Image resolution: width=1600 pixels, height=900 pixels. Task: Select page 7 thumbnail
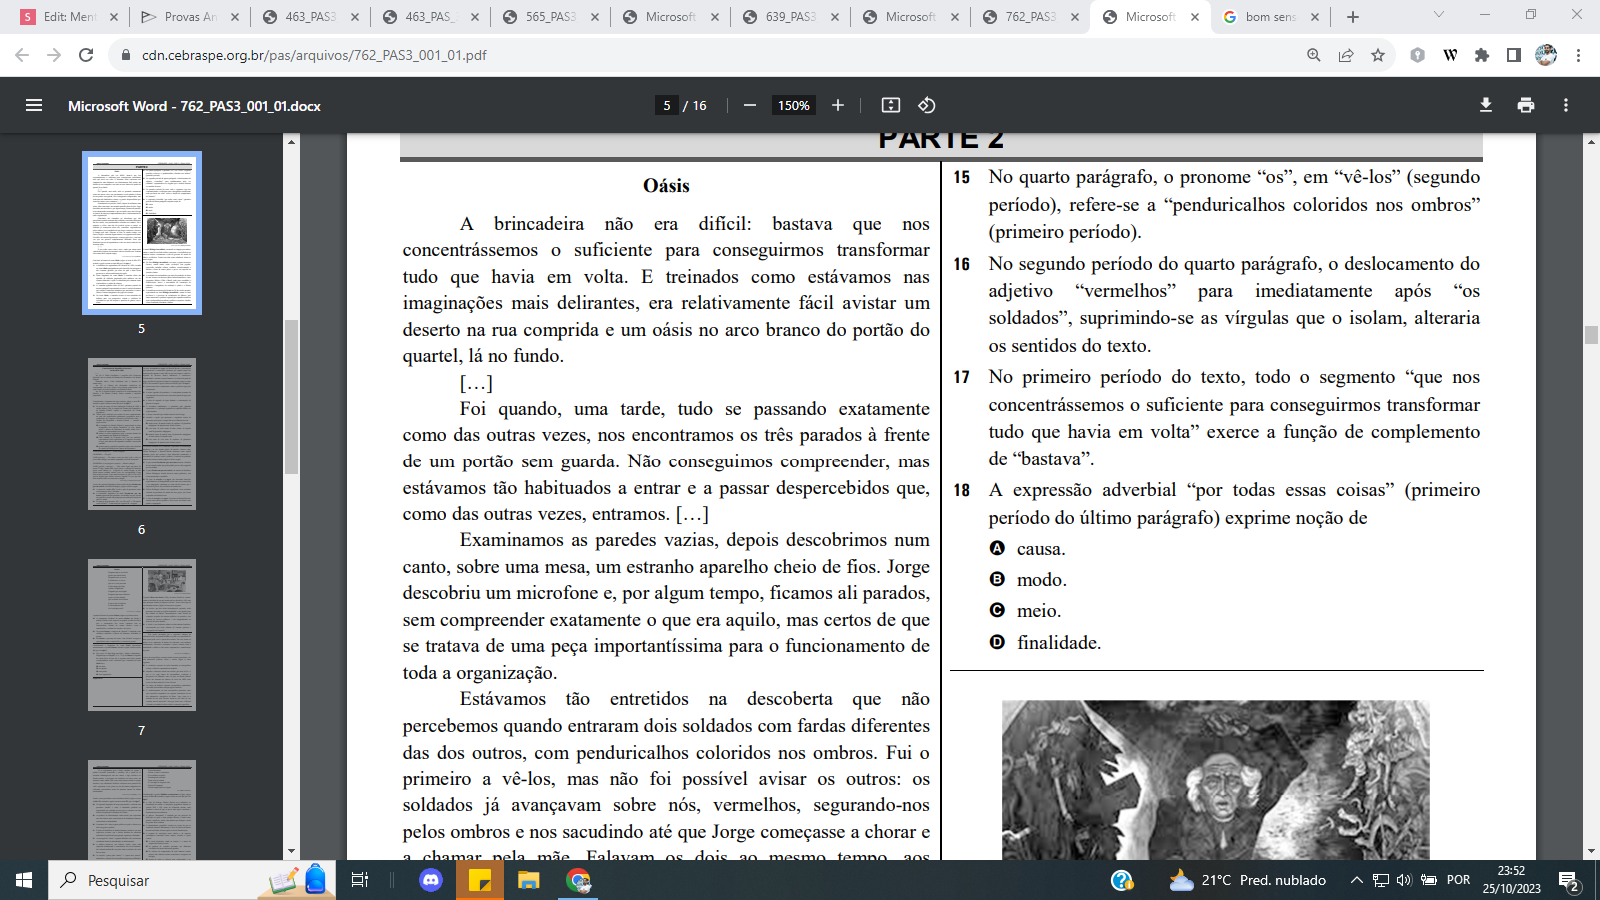click(142, 635)
